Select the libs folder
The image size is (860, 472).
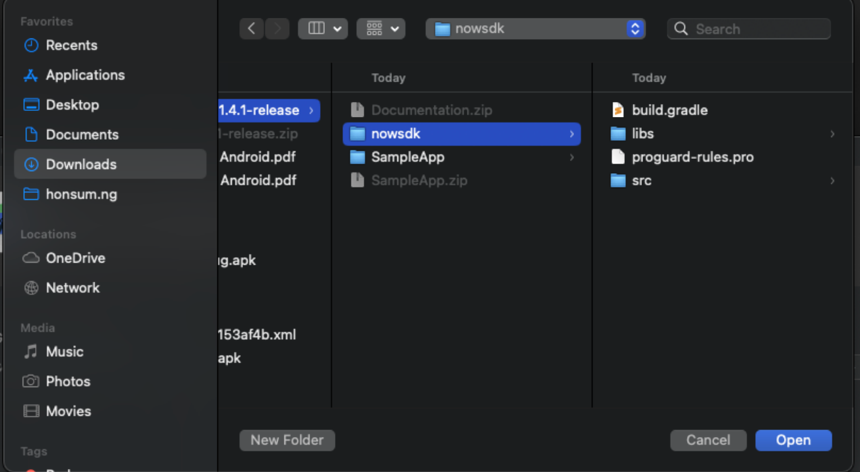click(x=723, y=134)
